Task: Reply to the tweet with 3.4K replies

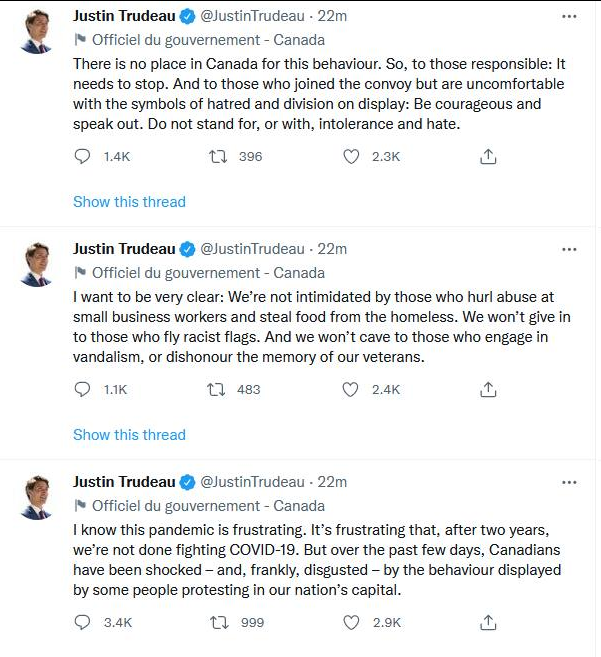Action: coord(83,622)
